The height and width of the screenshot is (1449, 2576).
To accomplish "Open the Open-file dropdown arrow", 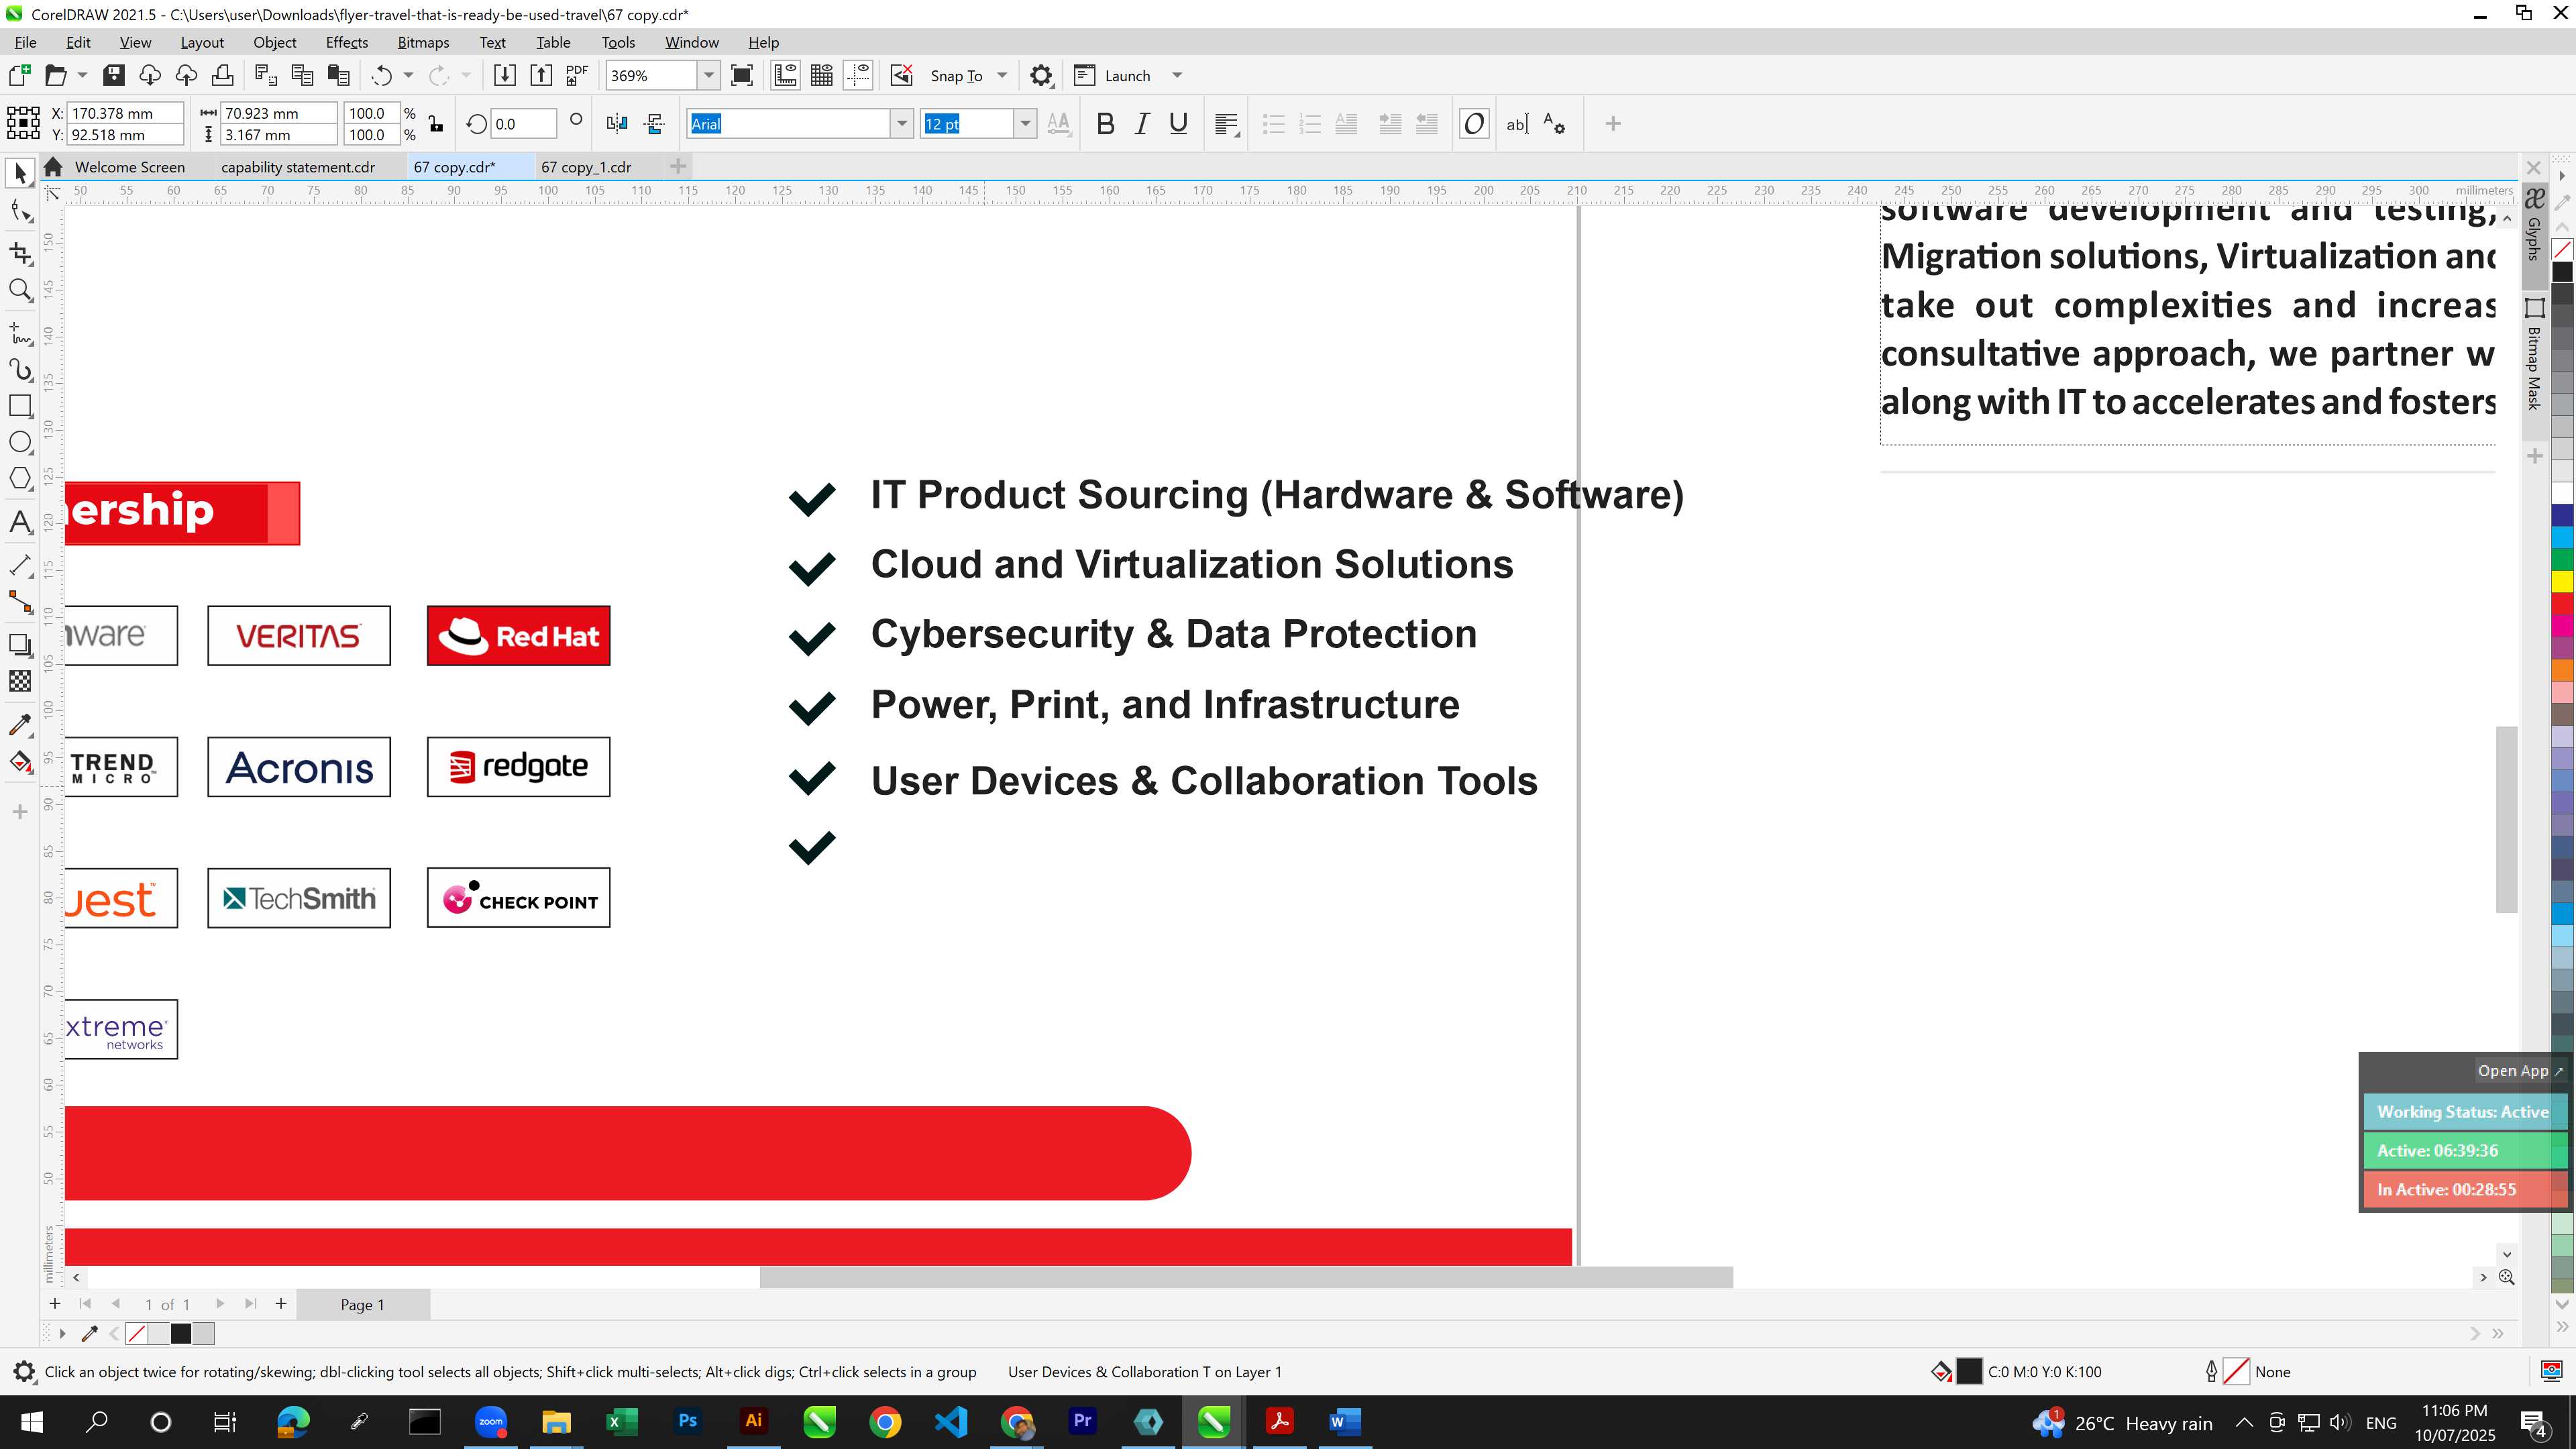I will pyautogui.click(x=82, y=75).
